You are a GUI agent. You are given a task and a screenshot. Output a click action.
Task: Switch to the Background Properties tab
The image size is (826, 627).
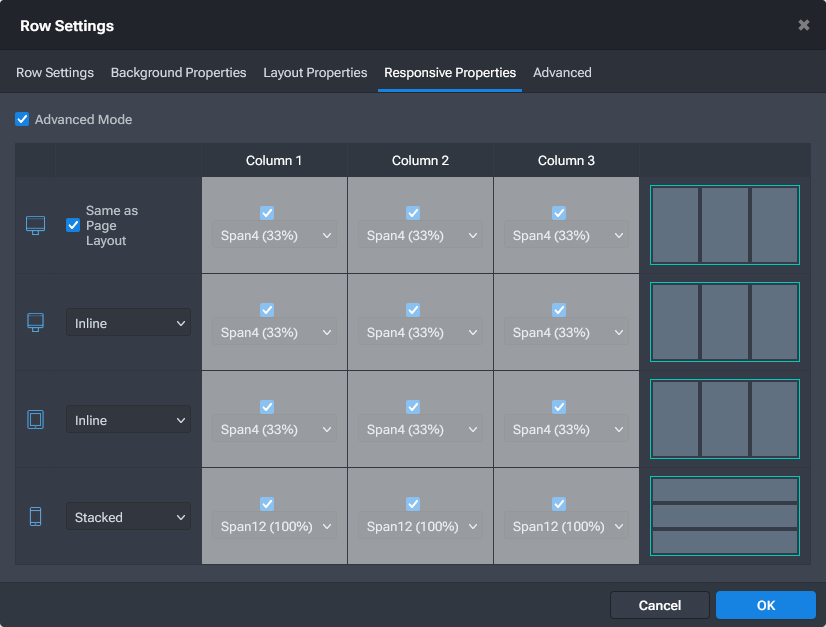pos(178,72)
